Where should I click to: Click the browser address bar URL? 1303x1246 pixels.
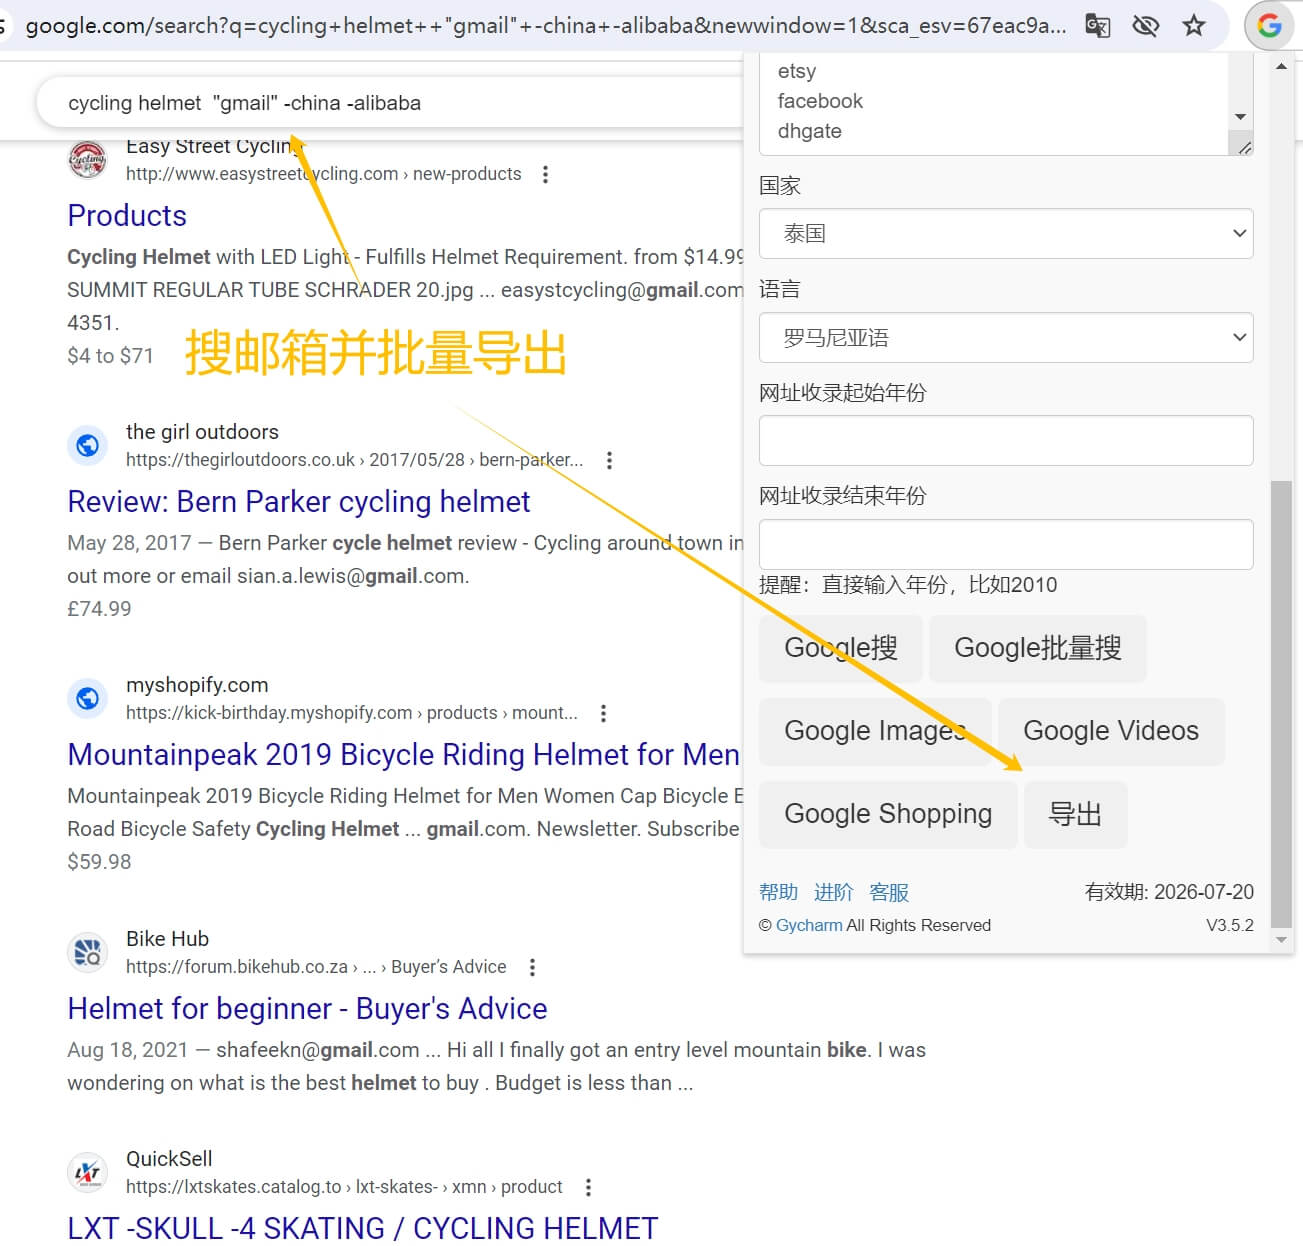coord(545,26)
